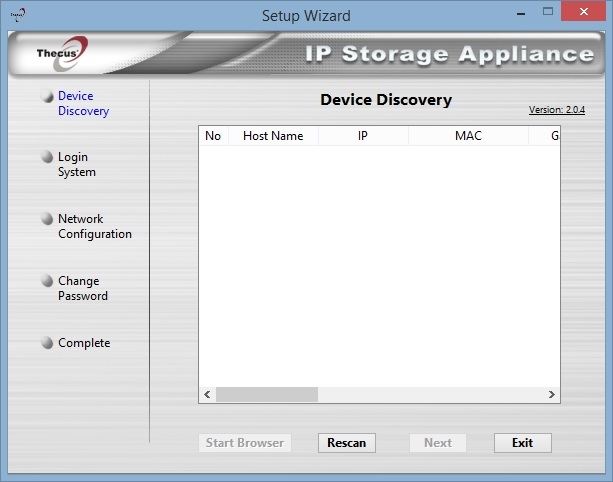Click the horizontal scrollbar left arrow

pos(208,394)
